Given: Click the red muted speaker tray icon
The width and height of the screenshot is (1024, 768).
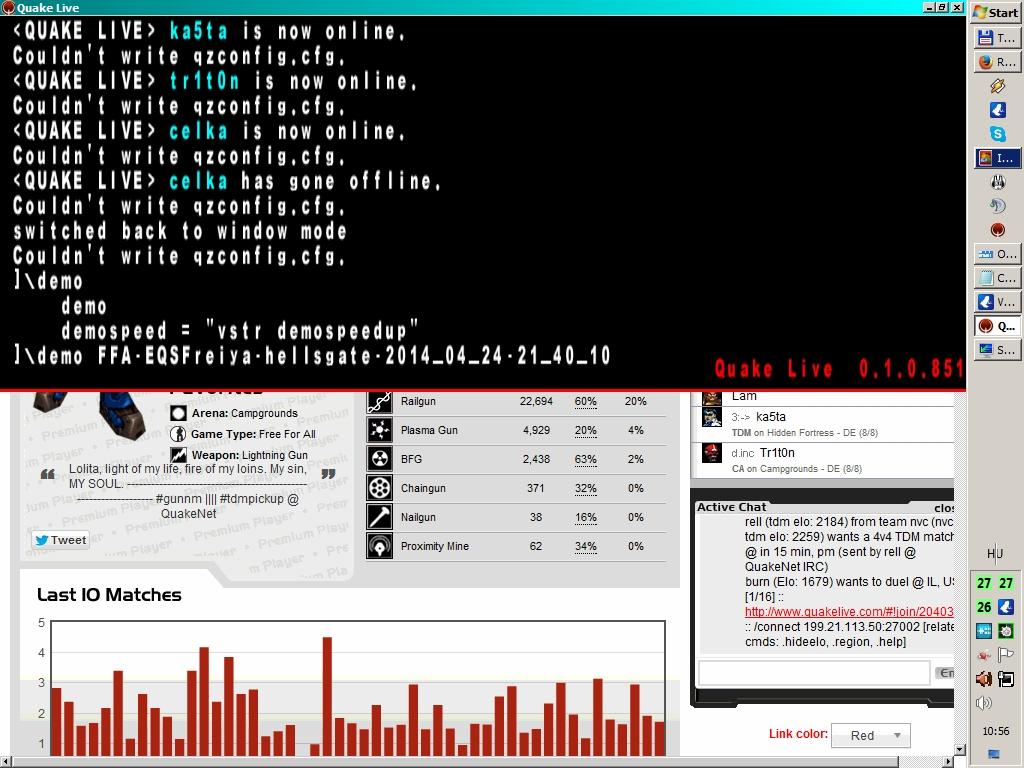Looking at the screenshot, I should (x=984, y=679).
